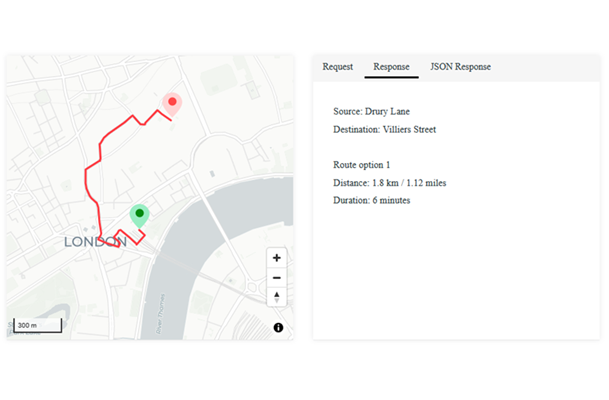The height and width of the screenshot is (400, 609).
Task: Click the Duration: 6 minutes line
Action: (x=371, y=200)
